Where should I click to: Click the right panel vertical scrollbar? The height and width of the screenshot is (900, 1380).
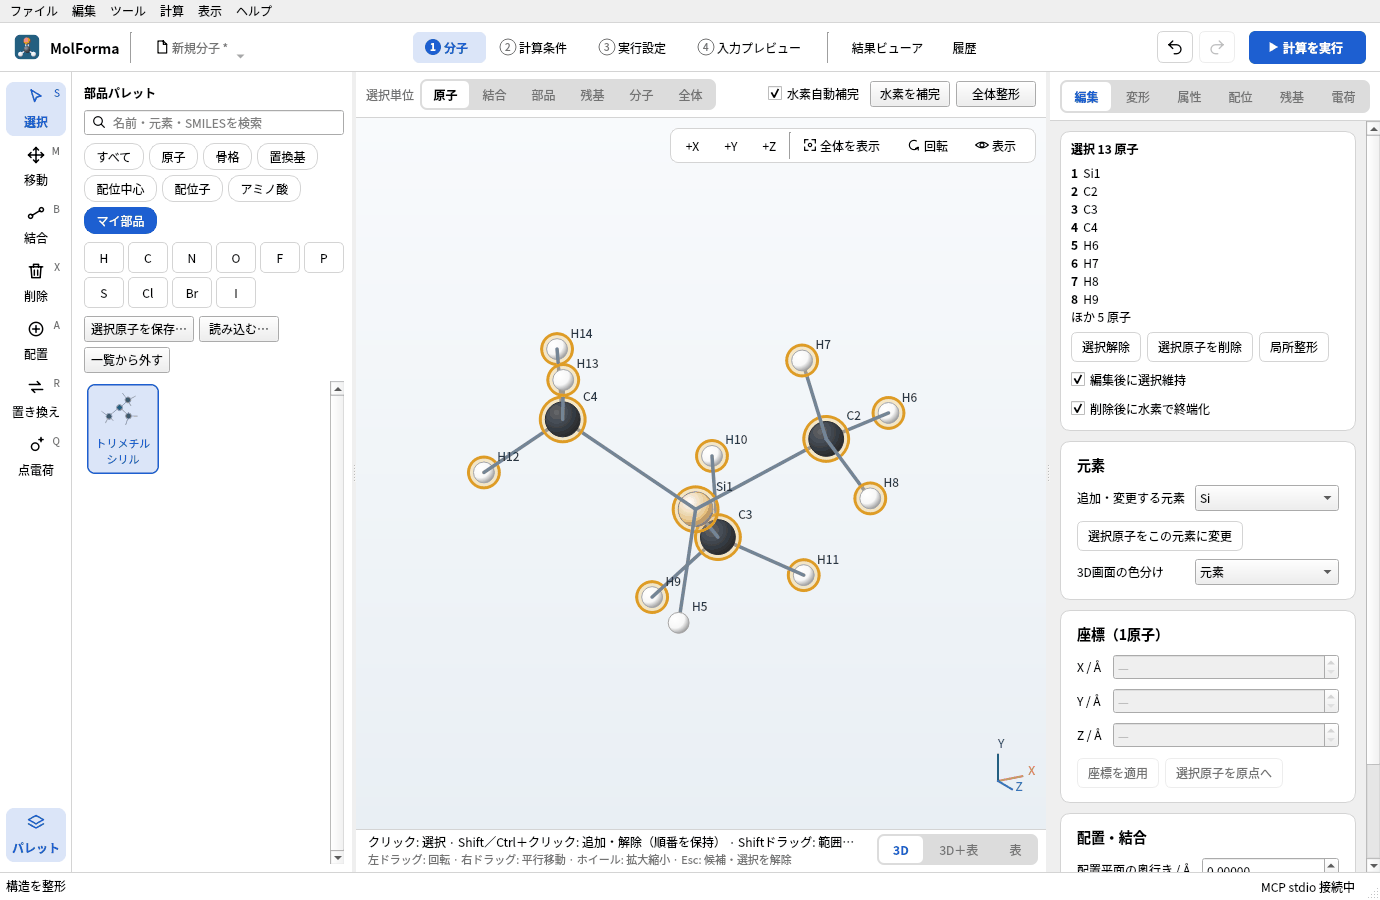(x=1373, y=497)
